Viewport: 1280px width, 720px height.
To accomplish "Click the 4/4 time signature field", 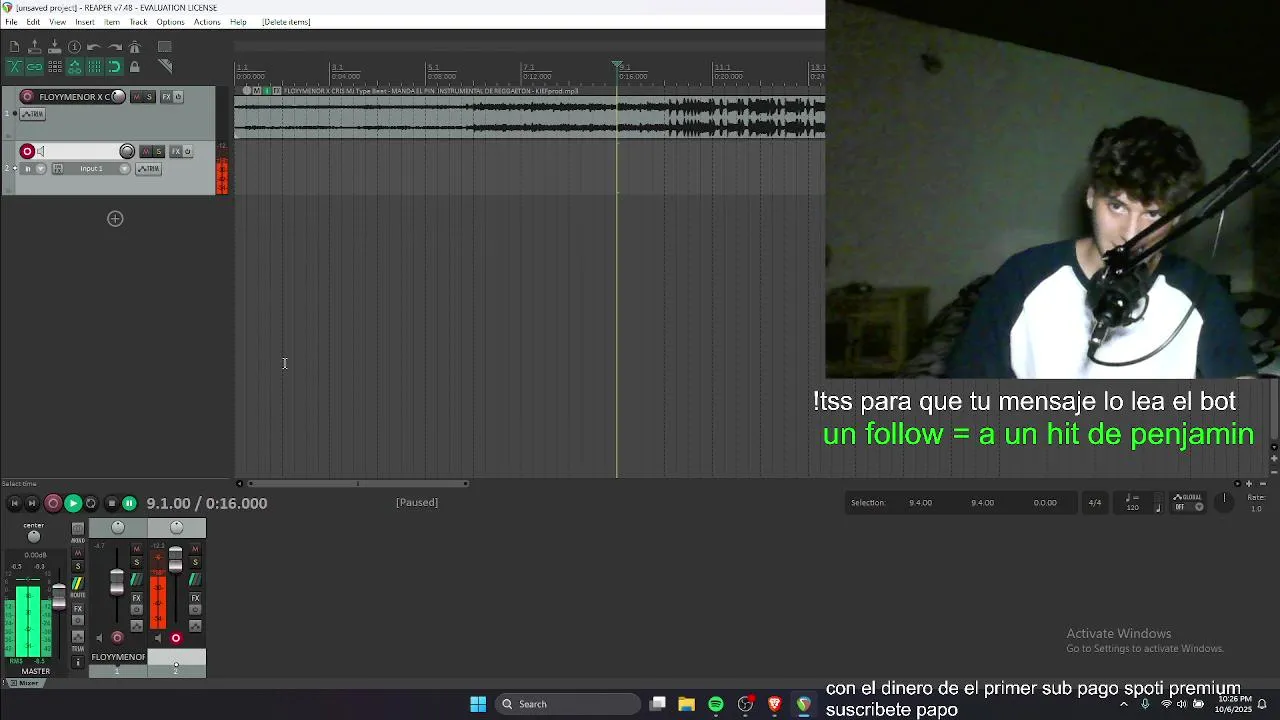I will click(x=1095, y=503).
